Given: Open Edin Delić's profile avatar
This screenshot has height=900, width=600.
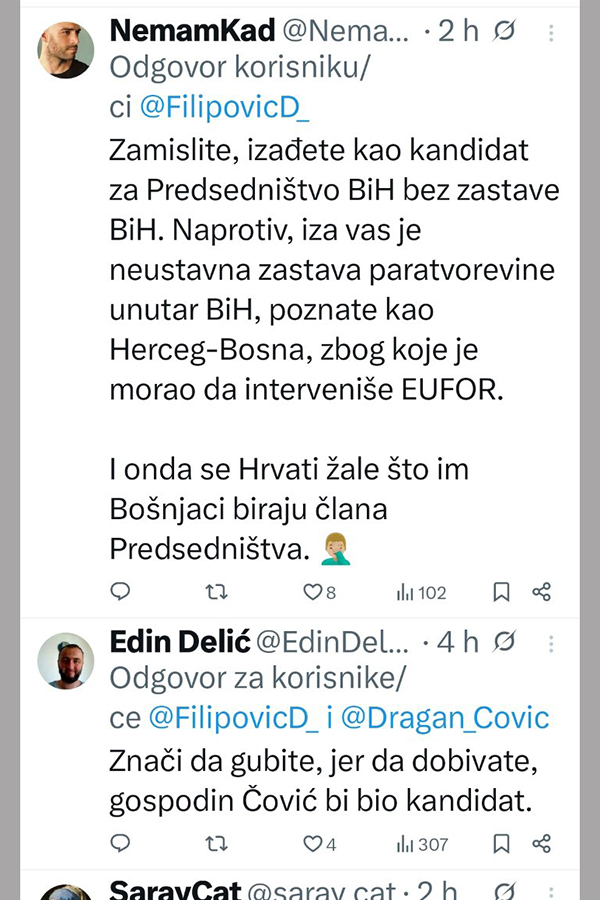Looking at the screenshot, I should coord(66,661).
